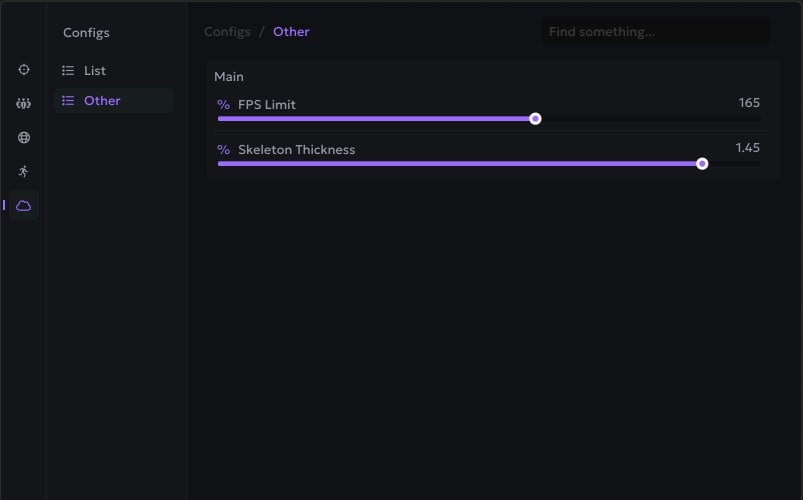
Task: Click the FPS Limit slider handle
Action: [535, 119]
